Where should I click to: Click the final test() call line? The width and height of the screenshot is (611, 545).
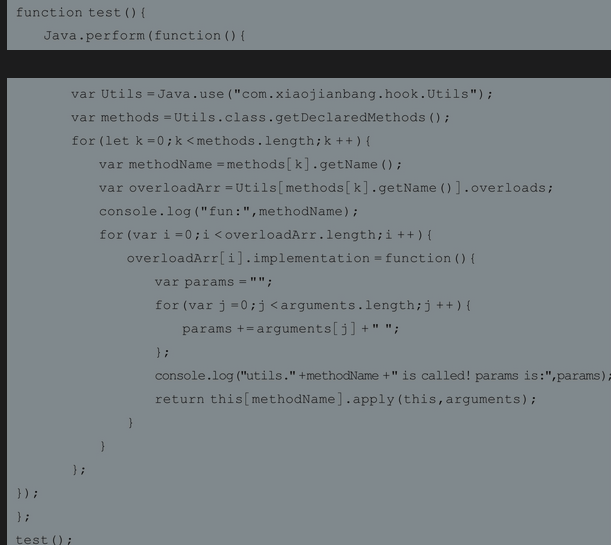[44, 539]
